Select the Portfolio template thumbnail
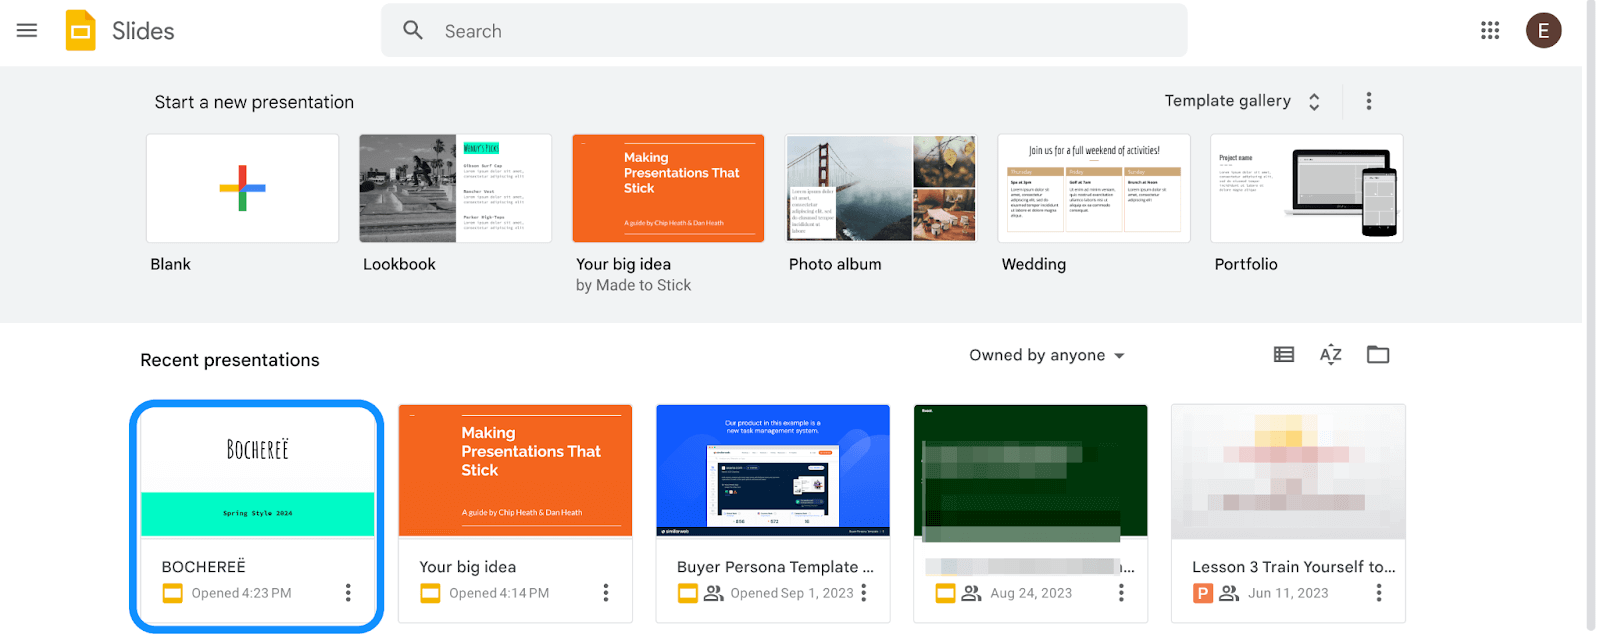The width and height of the screenshot is (1600, 638). [x=1307, y=188]
